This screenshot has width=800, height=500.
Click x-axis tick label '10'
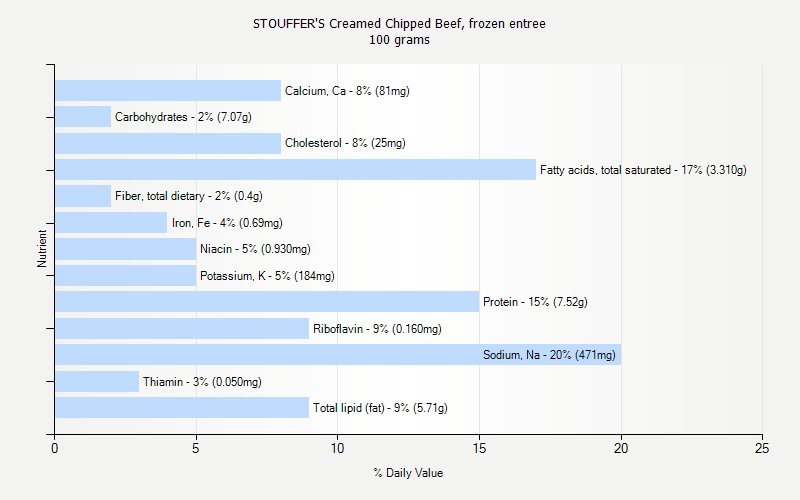(337, 448)
